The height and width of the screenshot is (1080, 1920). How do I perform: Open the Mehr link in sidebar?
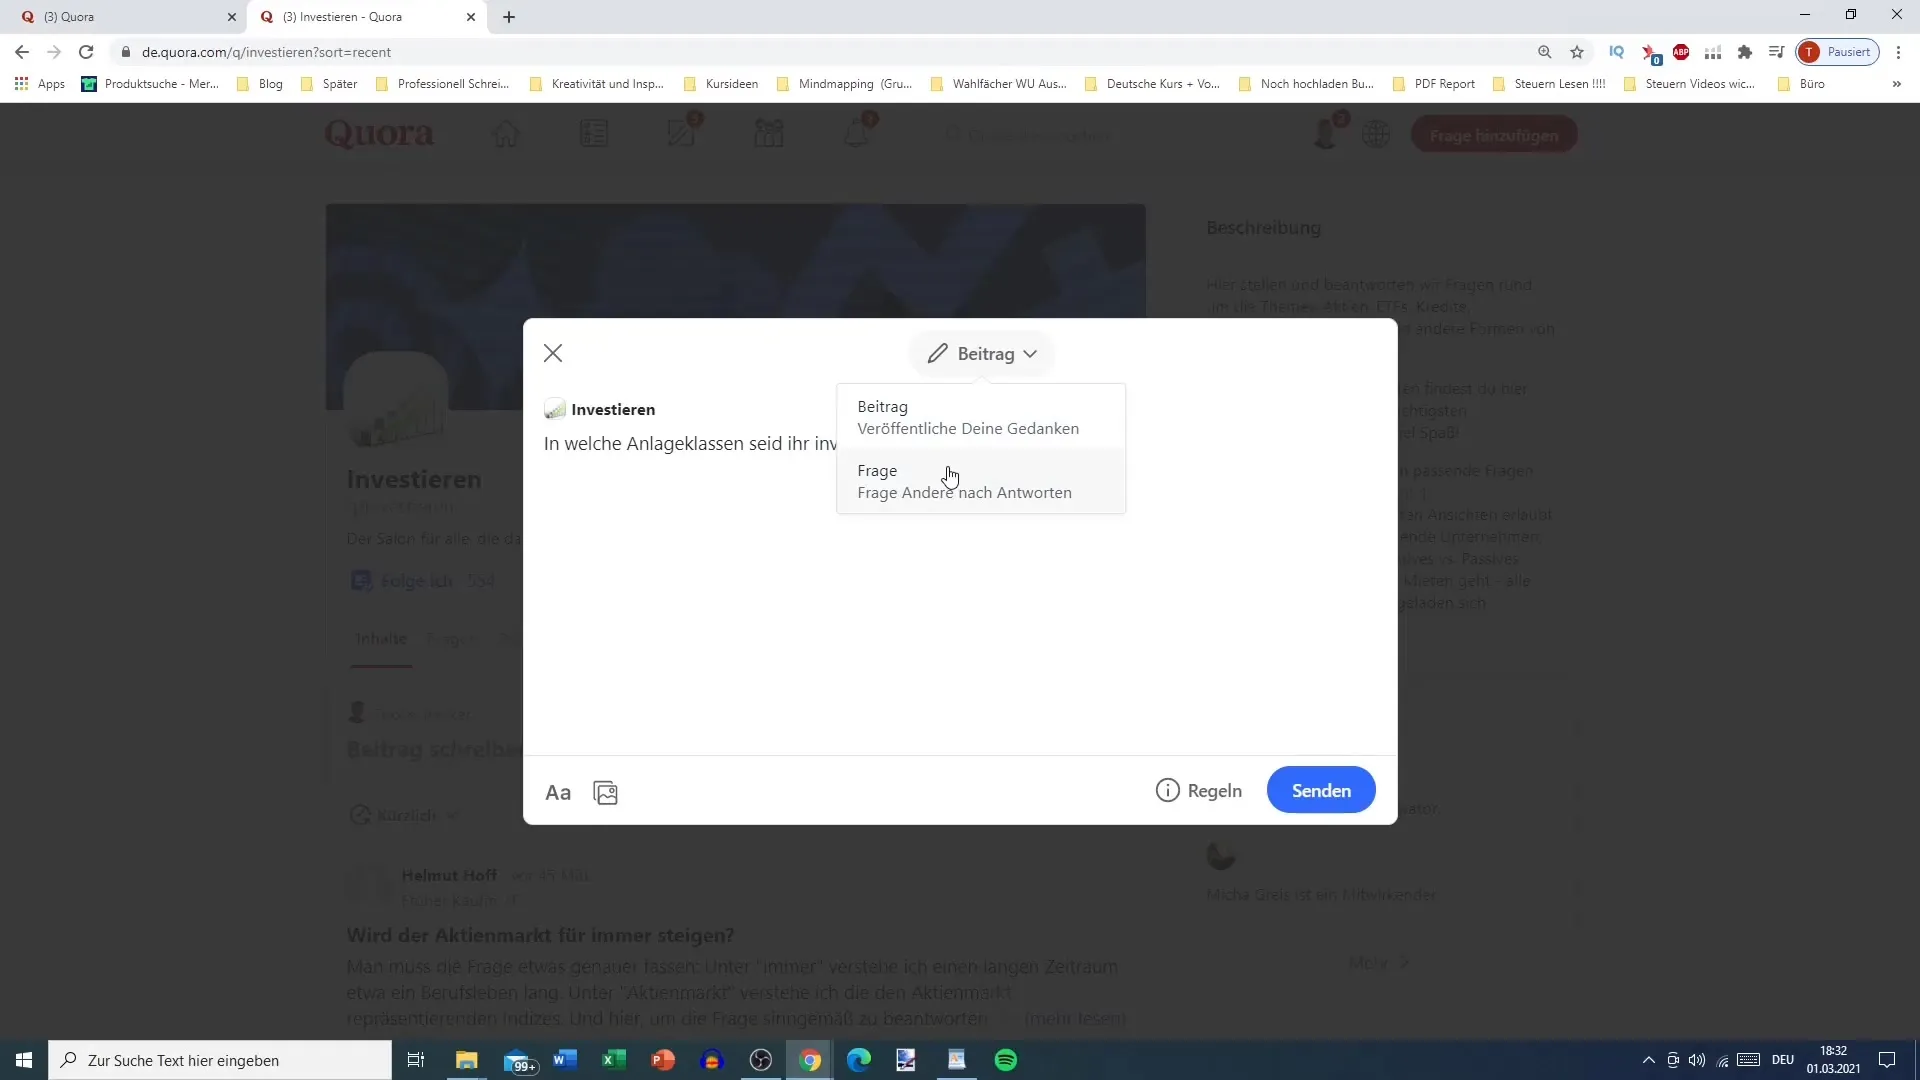coord(1378,963)
